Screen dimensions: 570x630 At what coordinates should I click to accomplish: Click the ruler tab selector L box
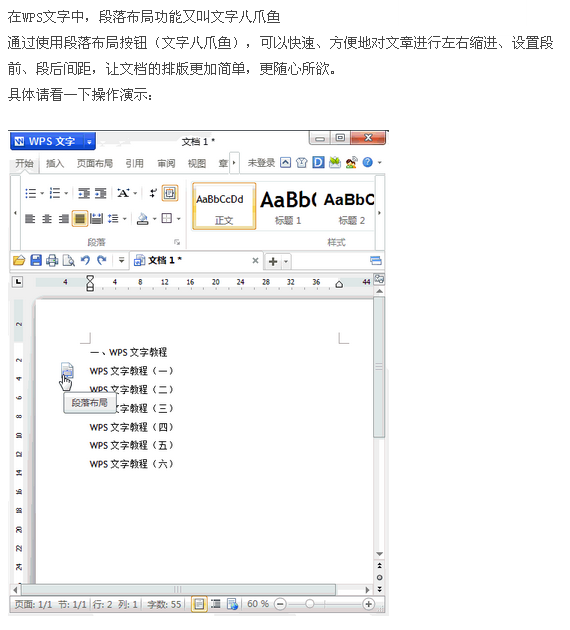18,282
